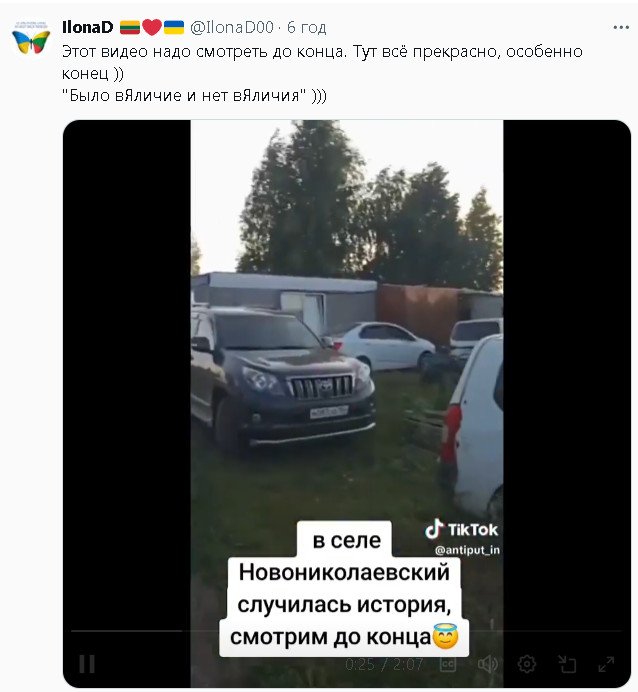Click the @antiput_in watermark text
The width and height of the screenshot is (638, 692).
pos(467,550)
